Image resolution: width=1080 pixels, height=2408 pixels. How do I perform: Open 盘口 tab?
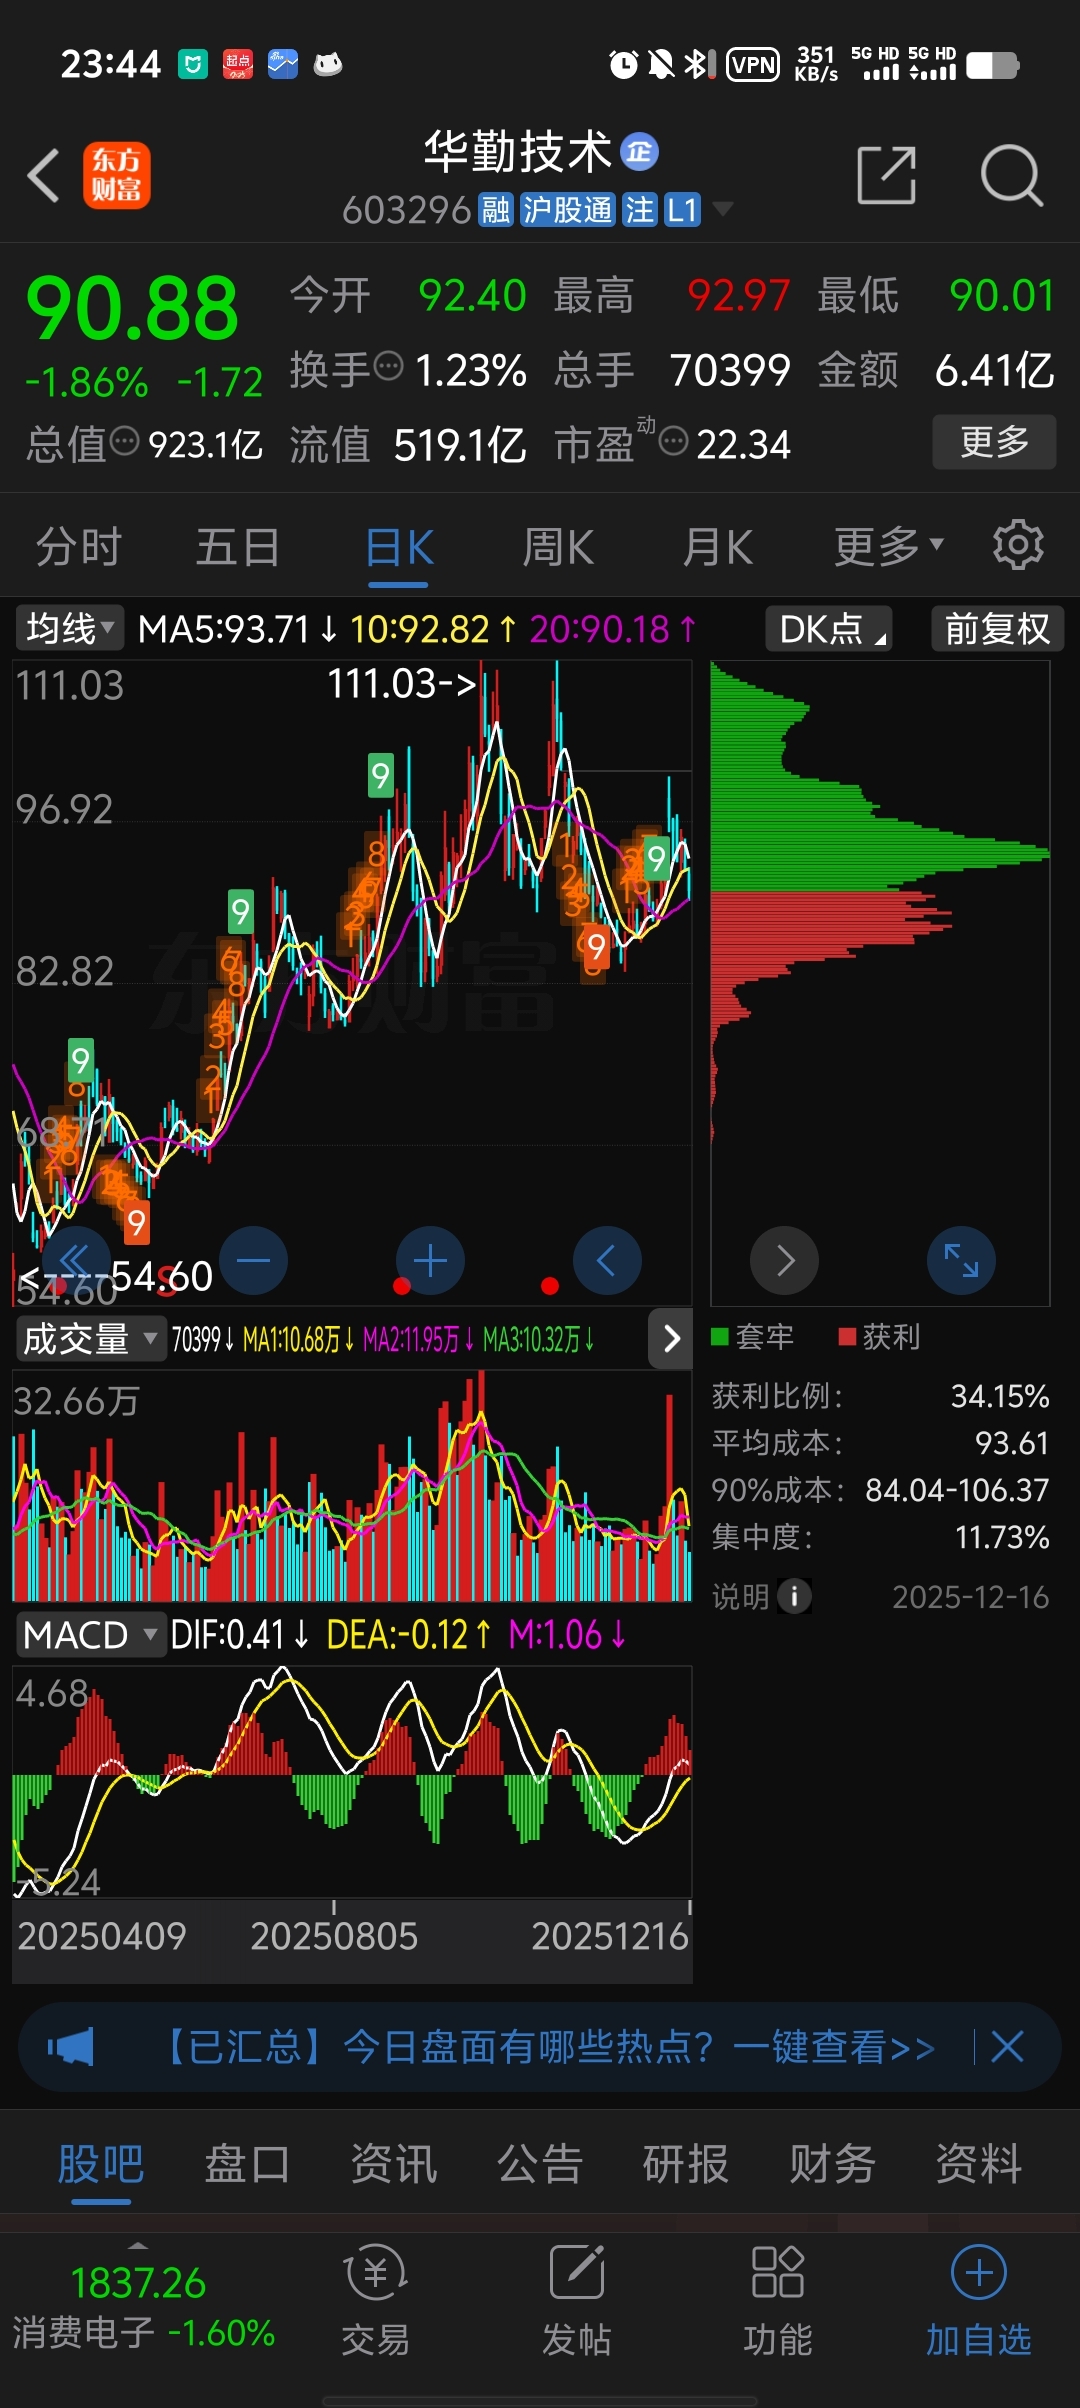(247, 2164)
